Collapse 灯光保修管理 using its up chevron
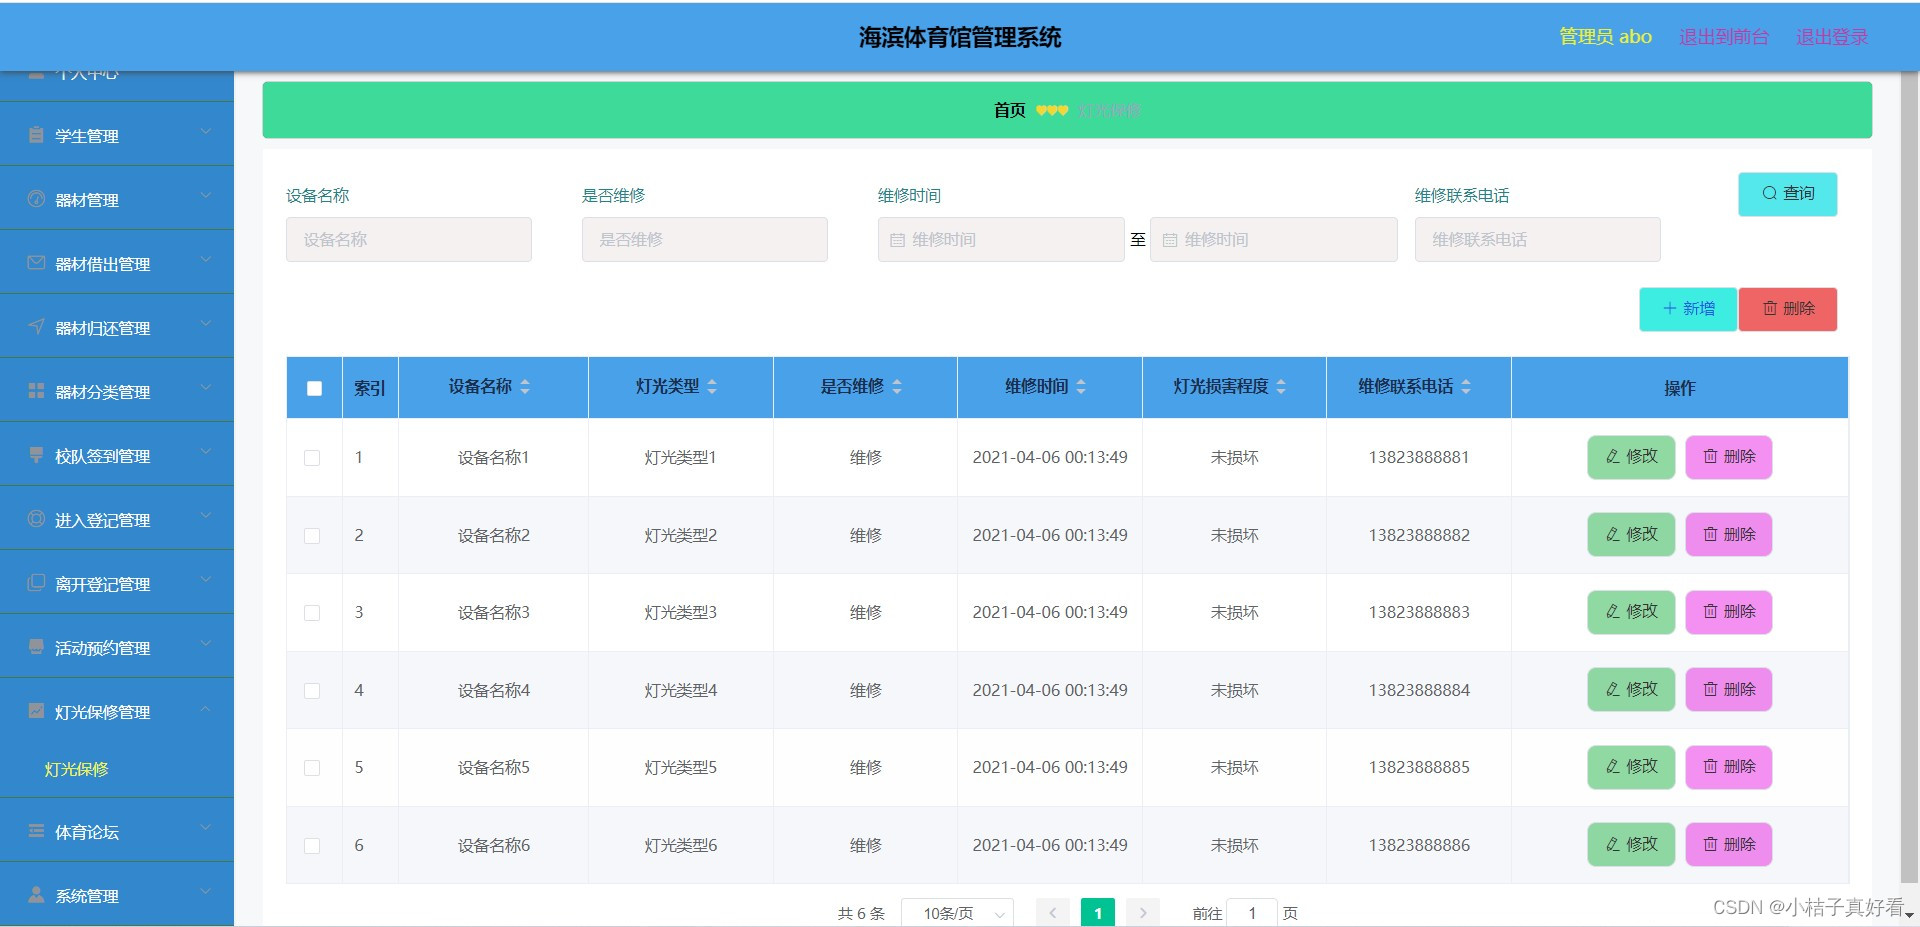 (206, 708)
